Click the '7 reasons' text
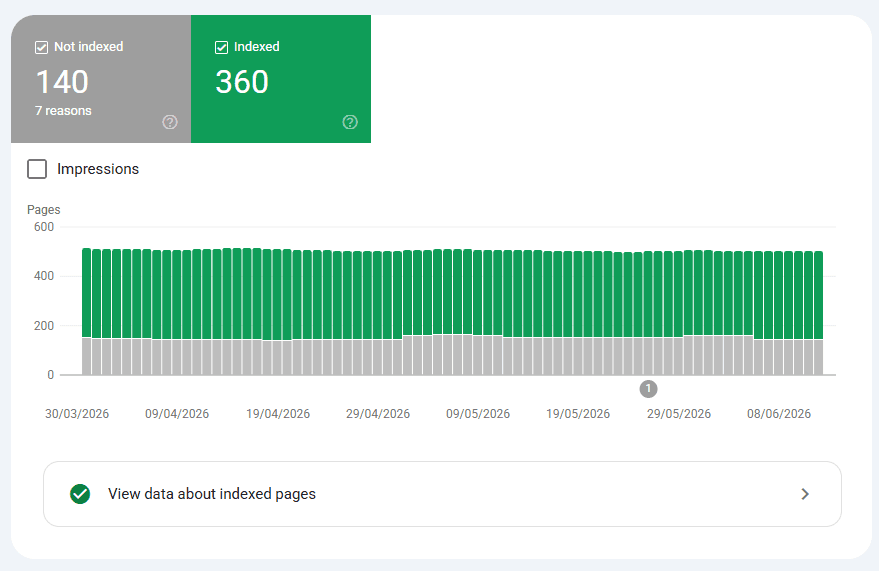Viewport: 879px width, 571px height. click(x=63, y=111)
